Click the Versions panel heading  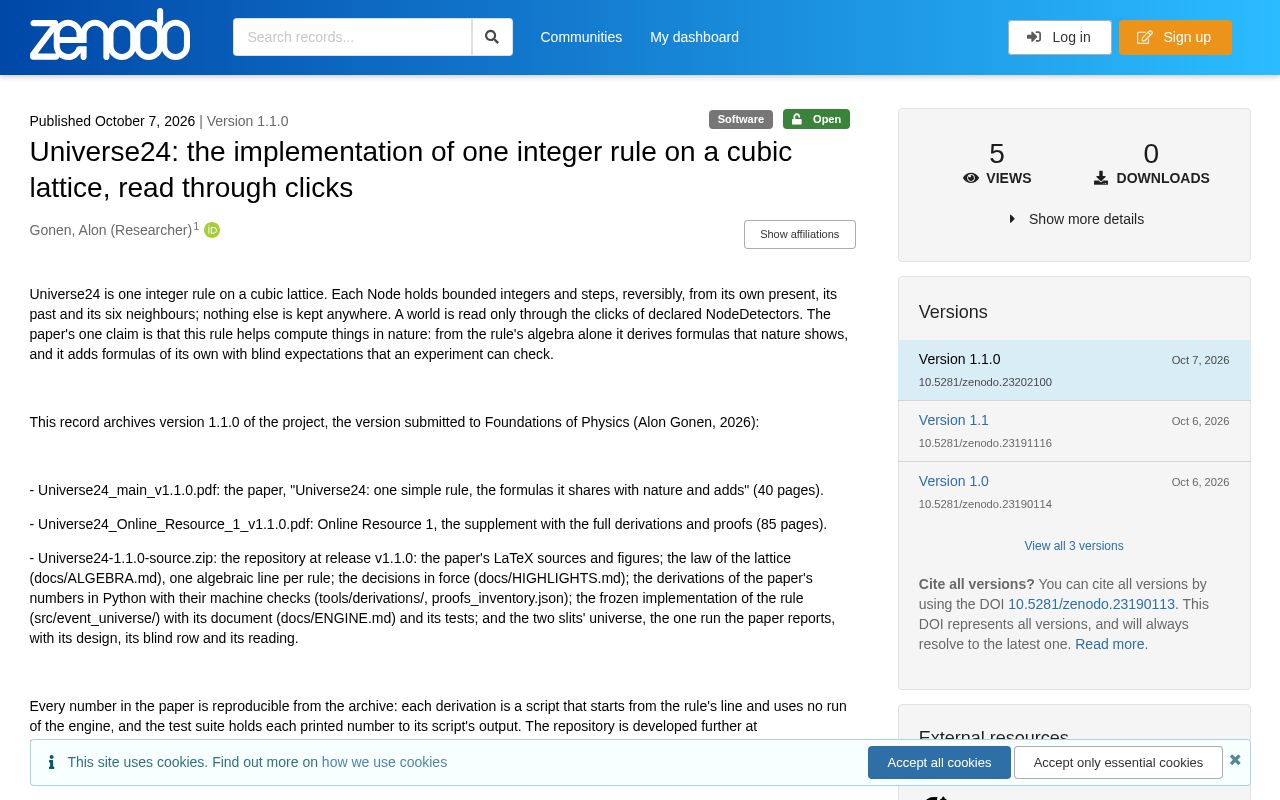pos(953,312)
